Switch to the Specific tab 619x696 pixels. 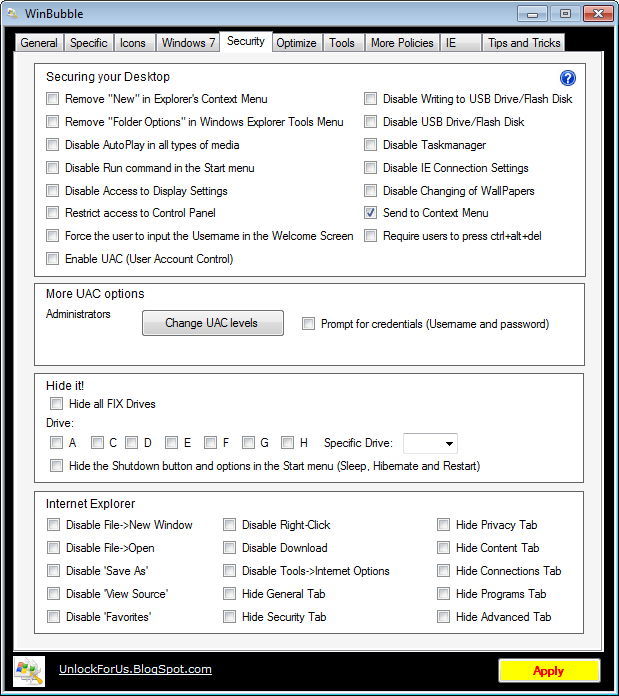tap(89, 43)
